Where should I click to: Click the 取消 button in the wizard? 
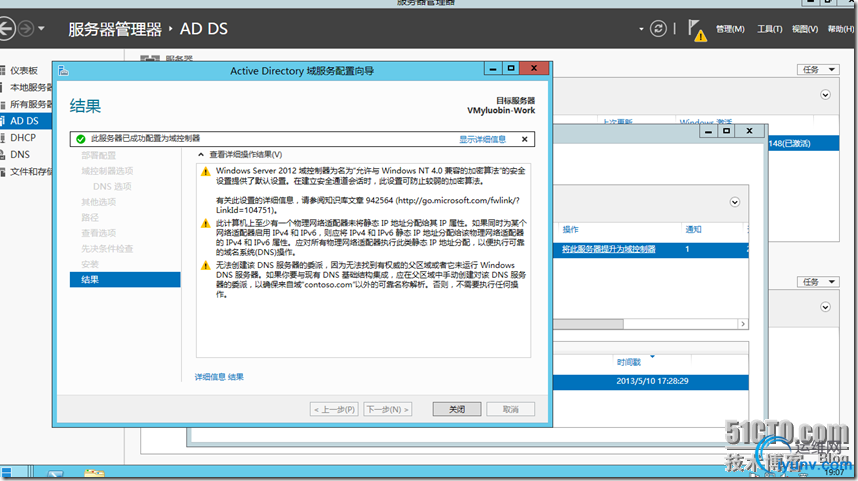tap(511, 409)
